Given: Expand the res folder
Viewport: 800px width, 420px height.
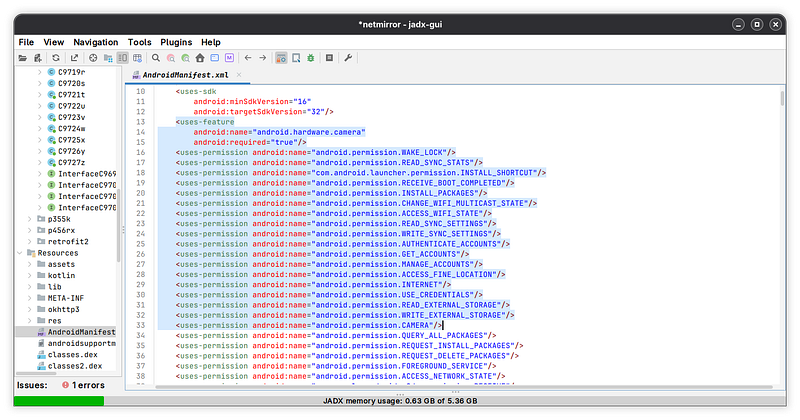Looking at the screenshot, I should [30, 321].
